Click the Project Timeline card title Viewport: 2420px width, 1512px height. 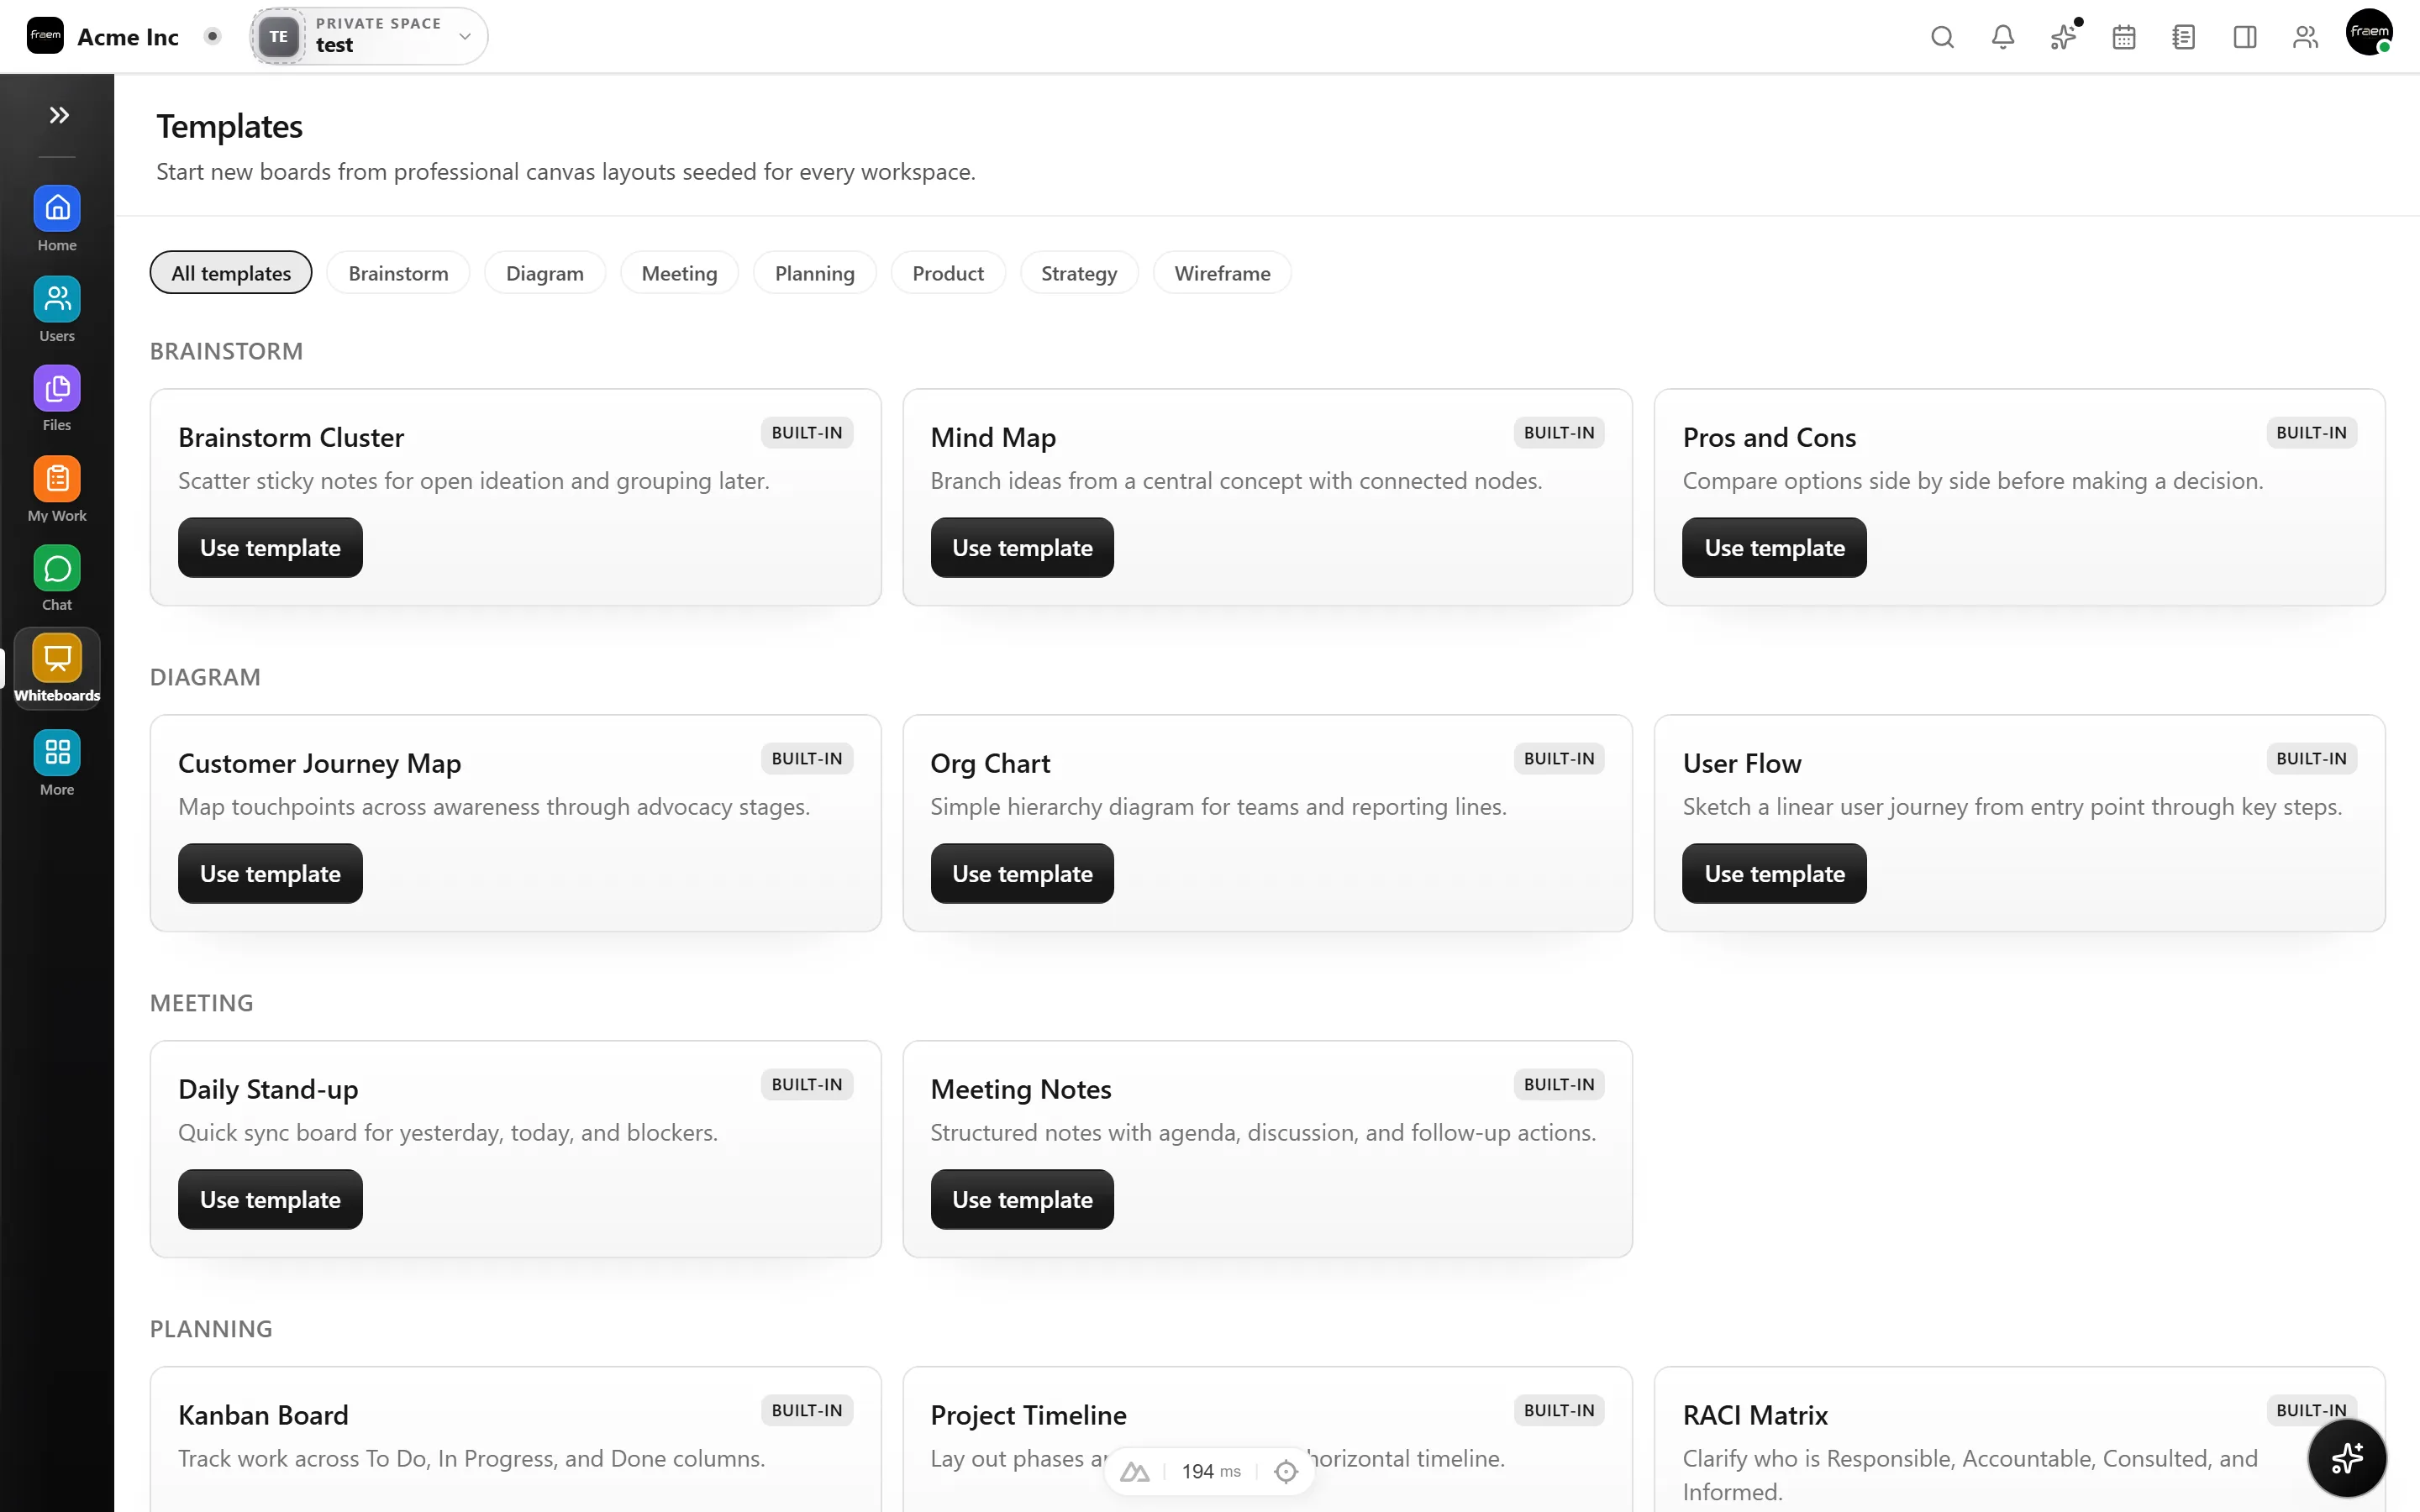point(1028,1415)
